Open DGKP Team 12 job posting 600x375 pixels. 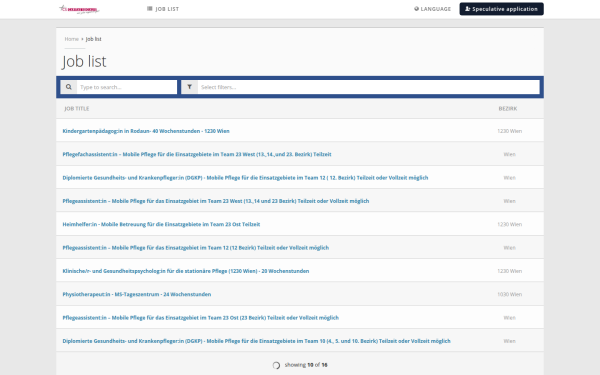(245, 178)
